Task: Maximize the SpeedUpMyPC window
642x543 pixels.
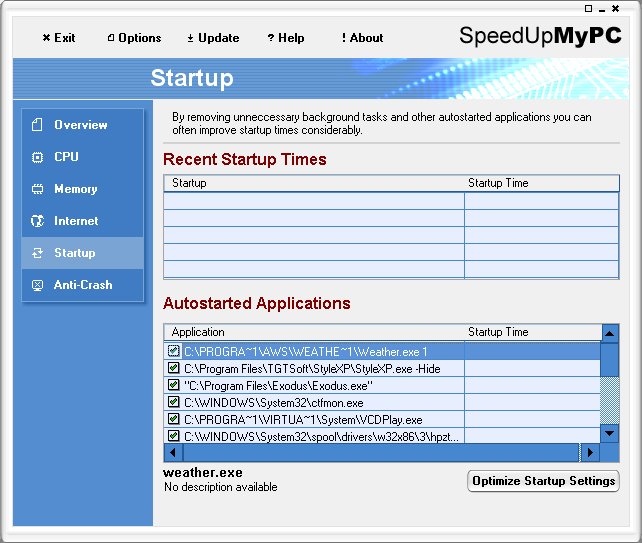Action: point(588,8)
